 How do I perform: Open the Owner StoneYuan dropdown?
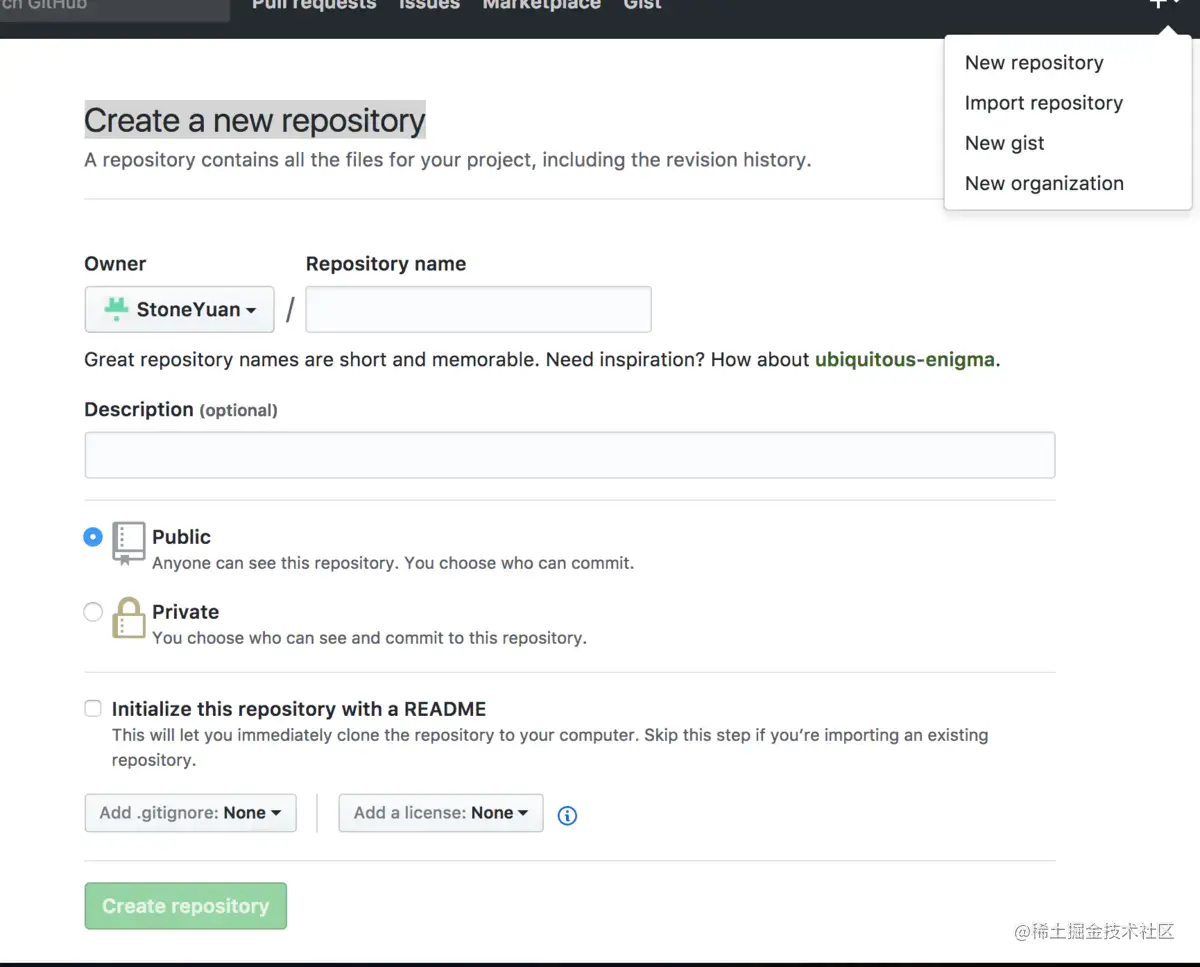179,309
